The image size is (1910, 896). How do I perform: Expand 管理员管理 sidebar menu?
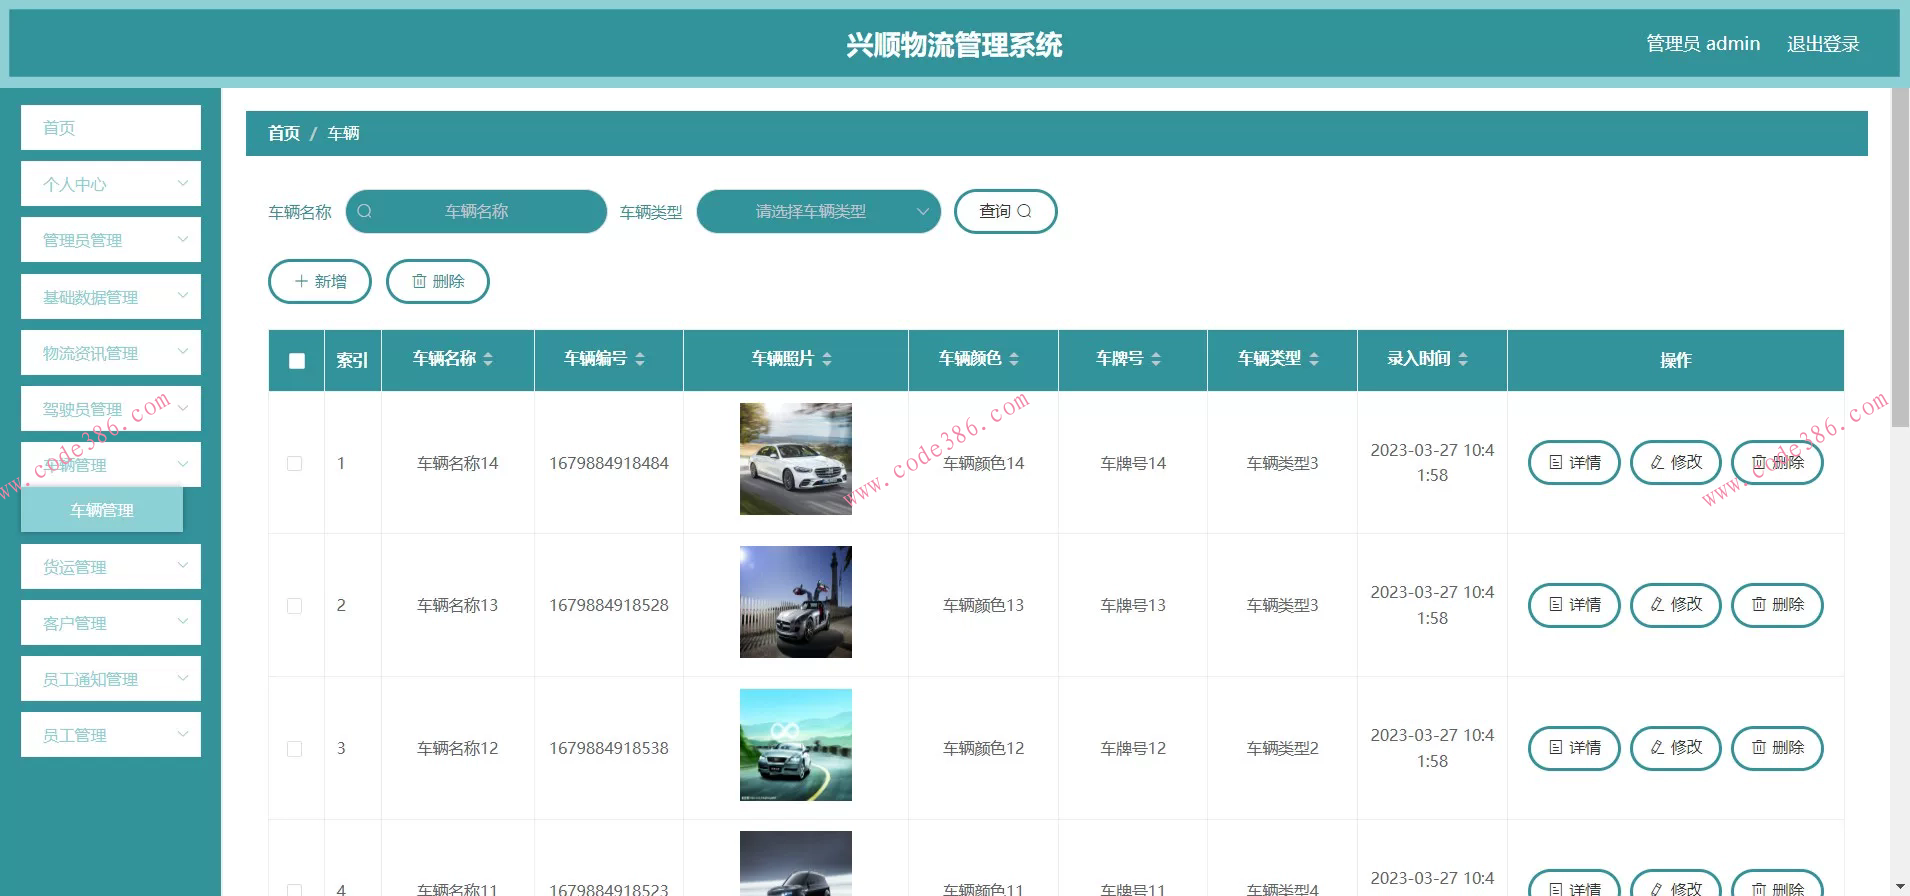click(x=111, y=240)
